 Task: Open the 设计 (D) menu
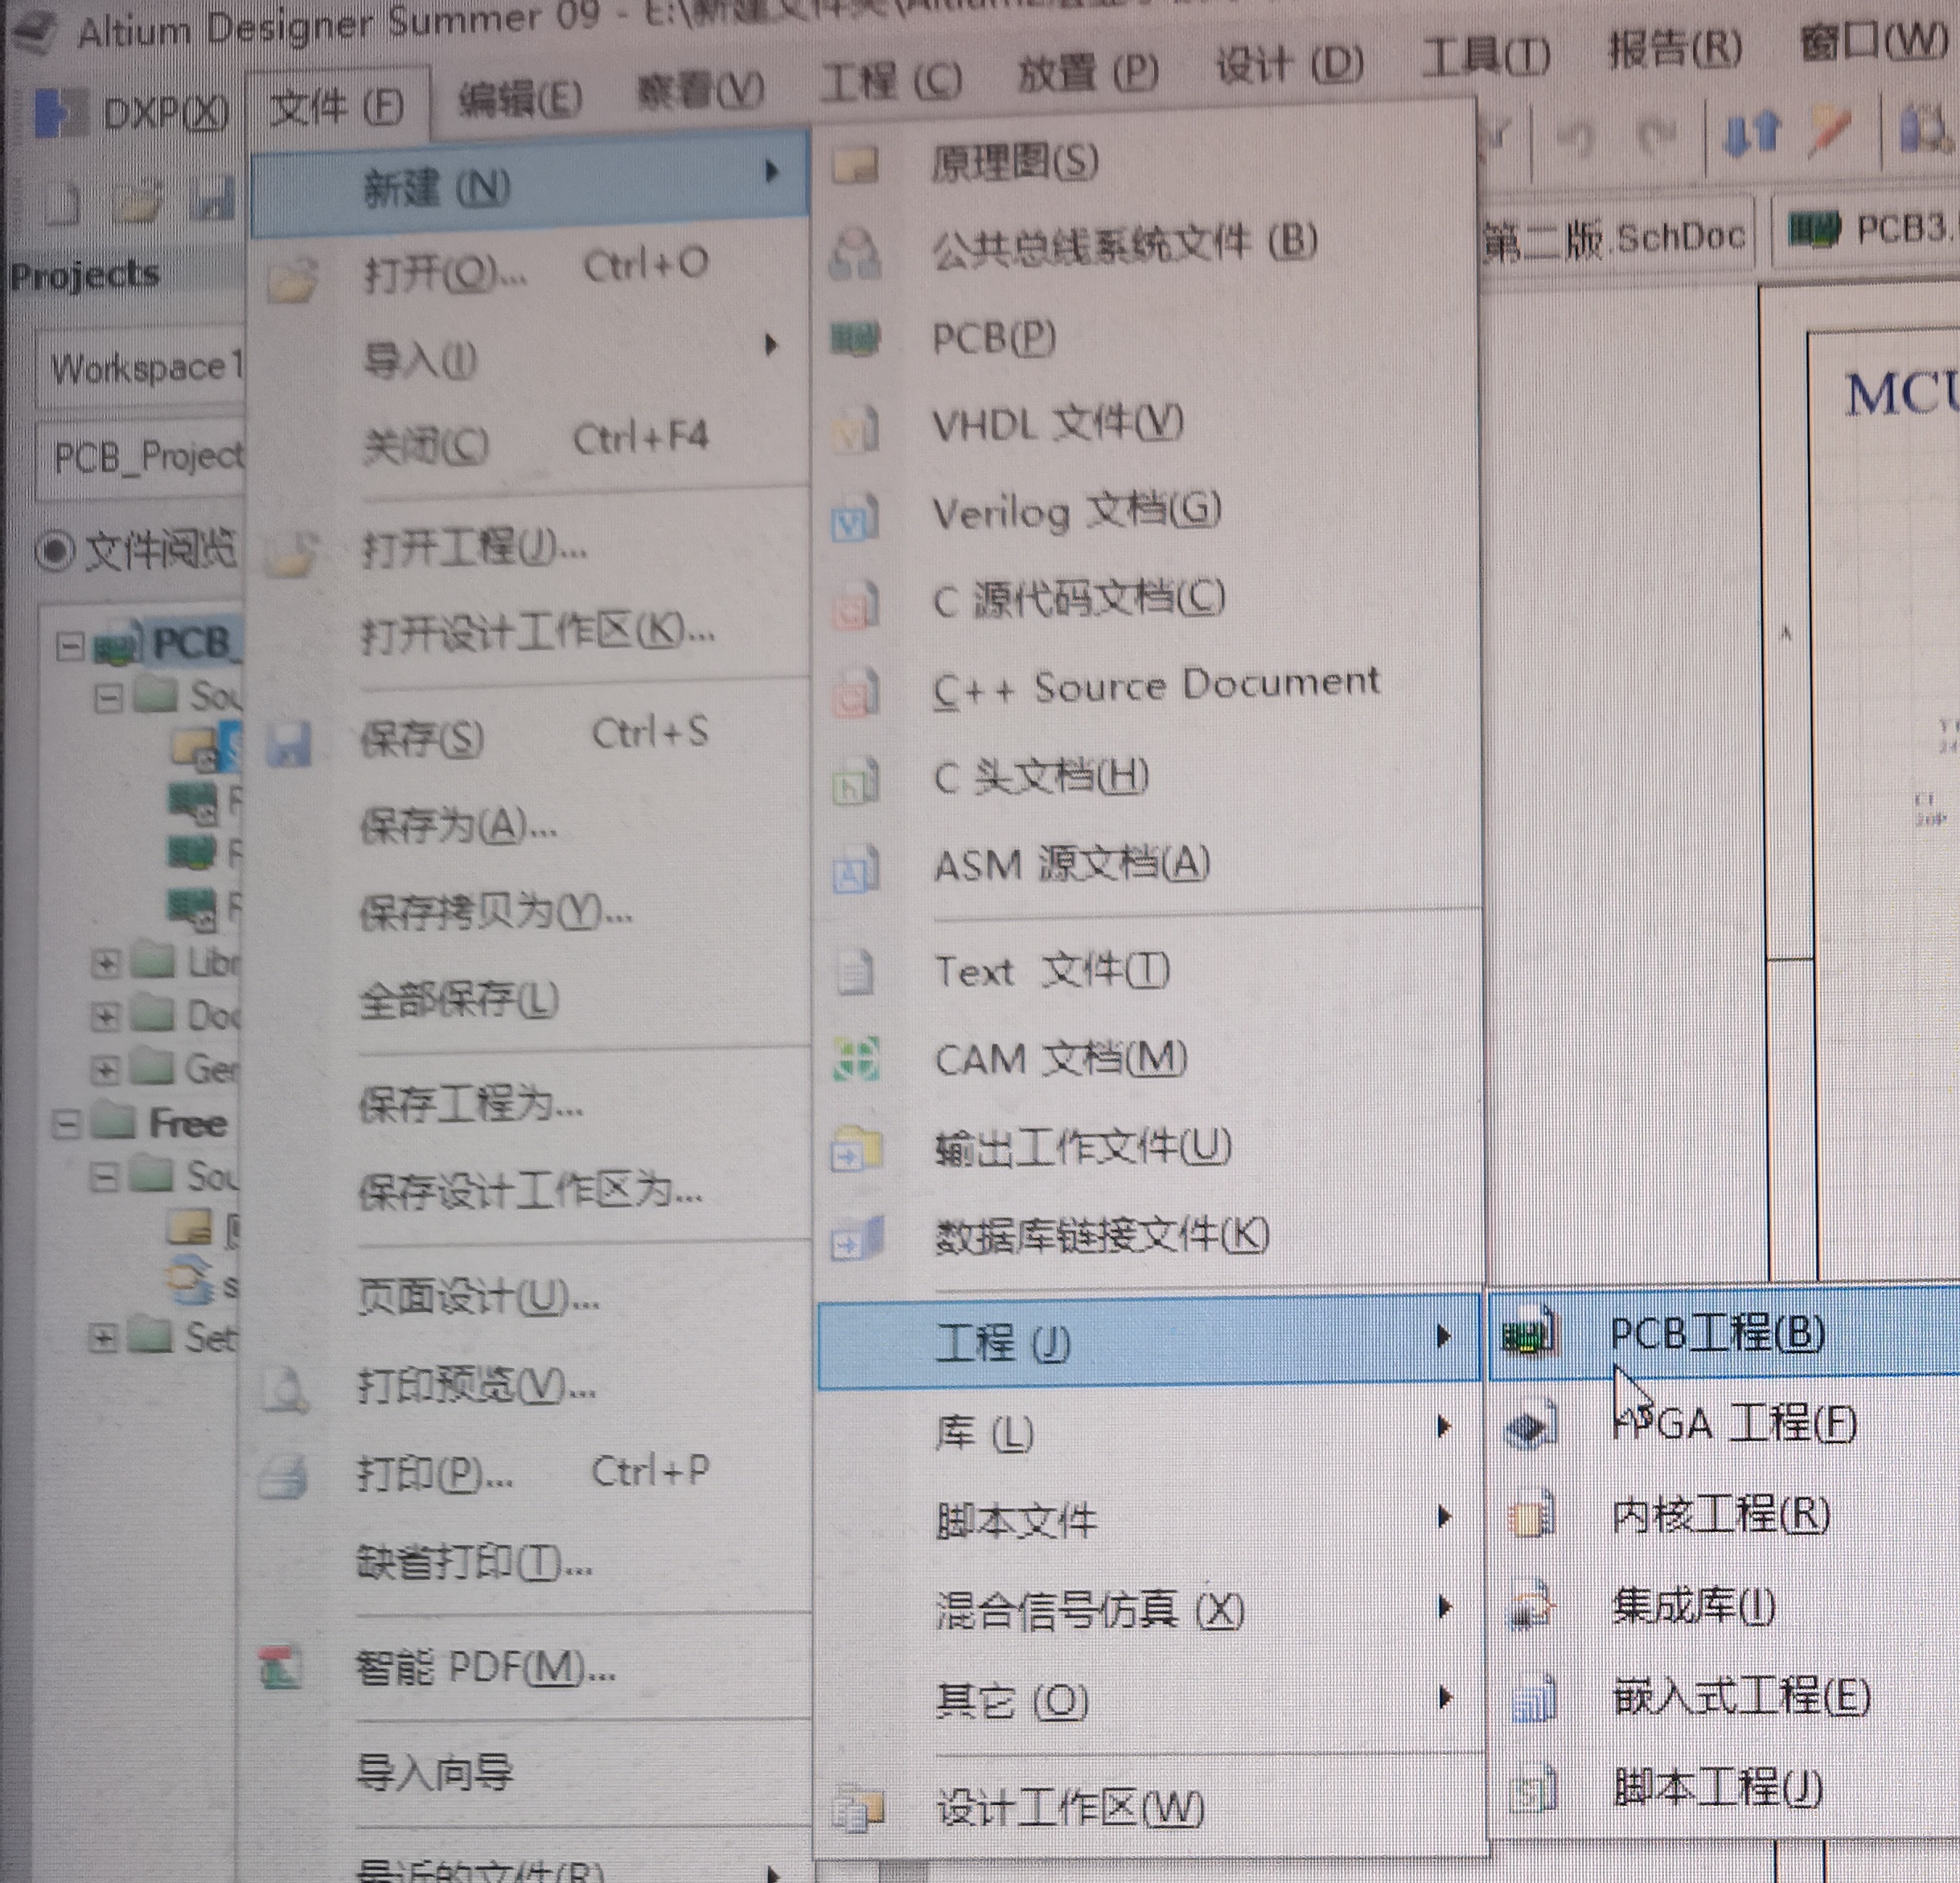tap(1290, 65)
